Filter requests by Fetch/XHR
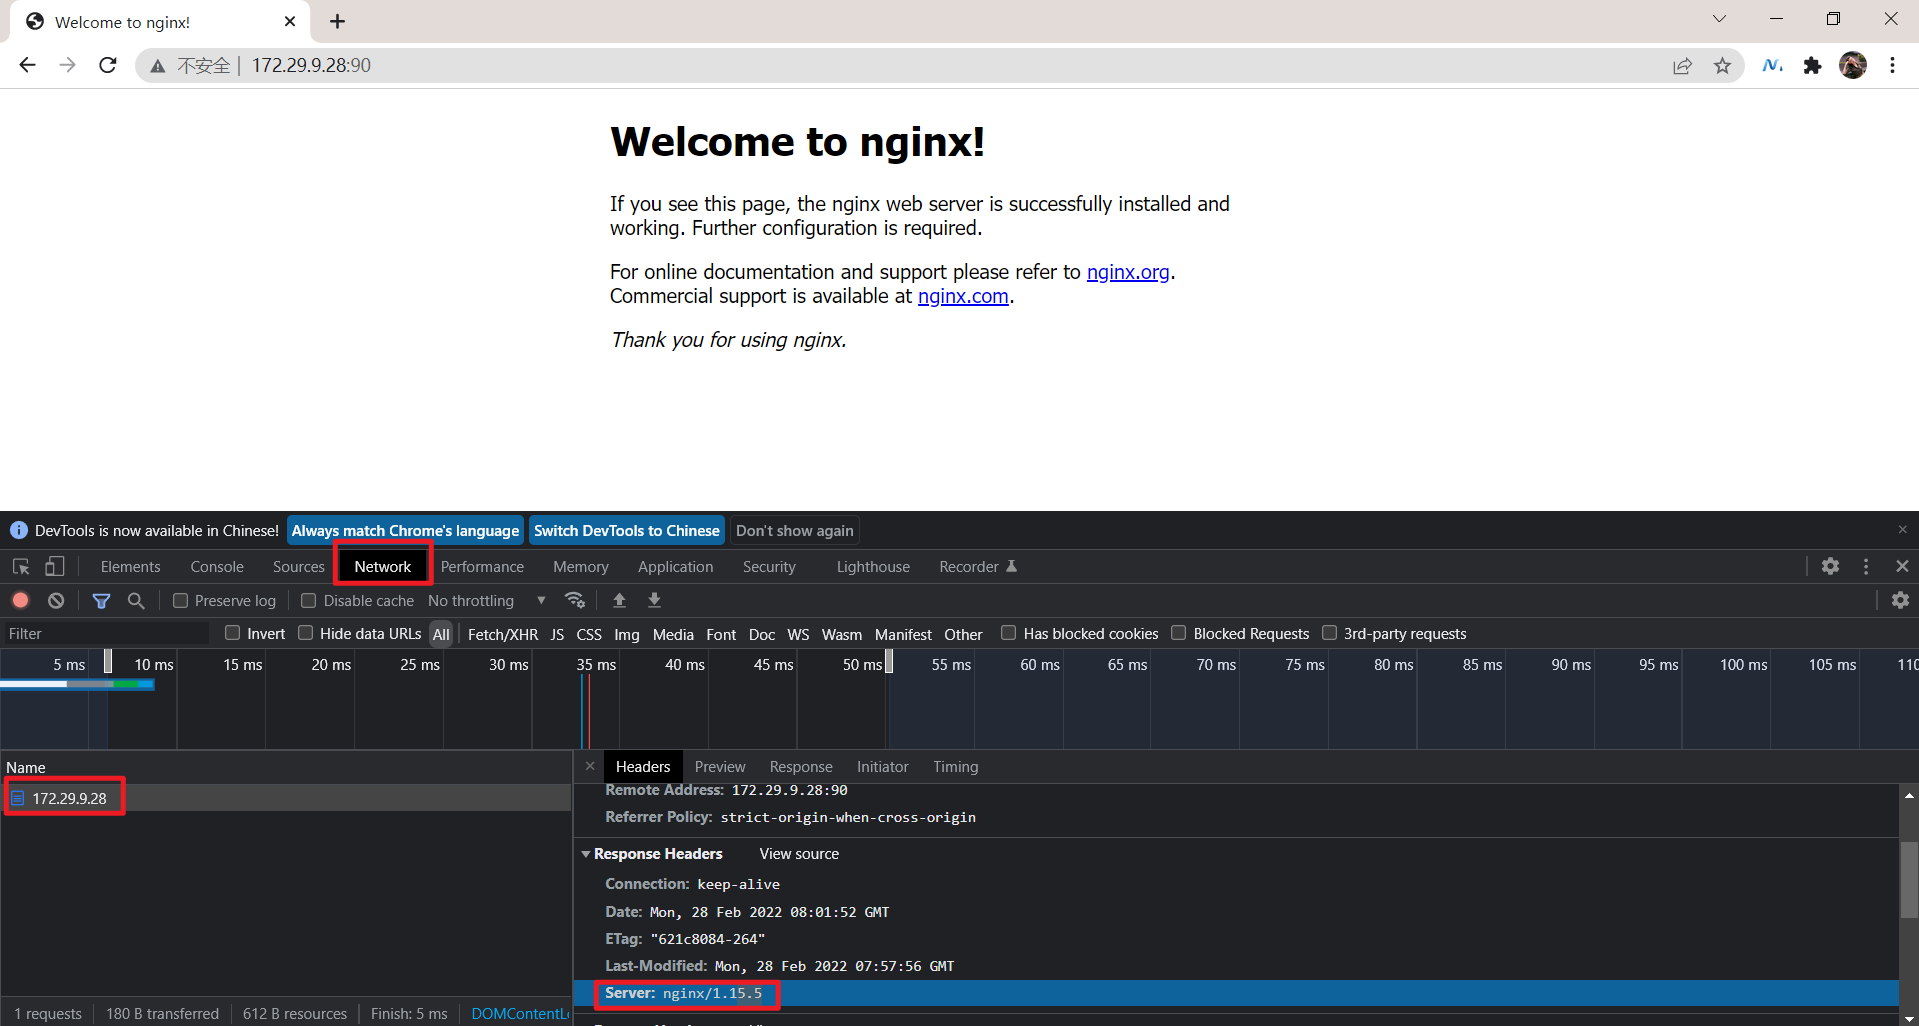The image size is (1919, 1026). click(x=503, y=634)
